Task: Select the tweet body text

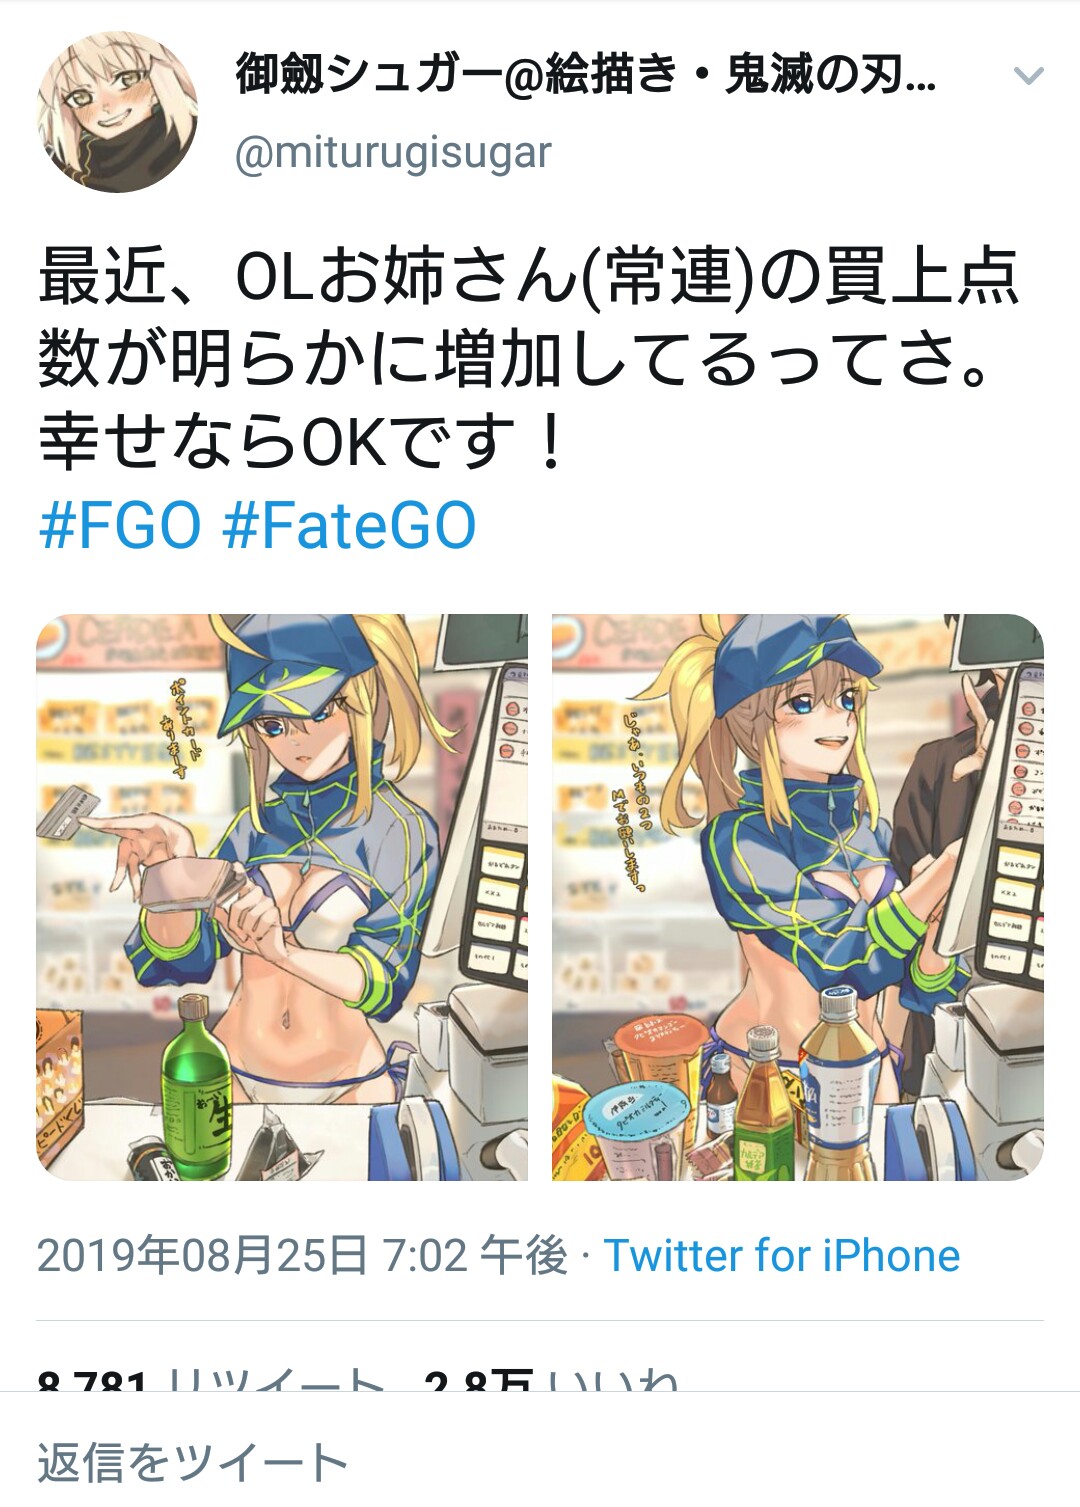Action: point(528,358)
